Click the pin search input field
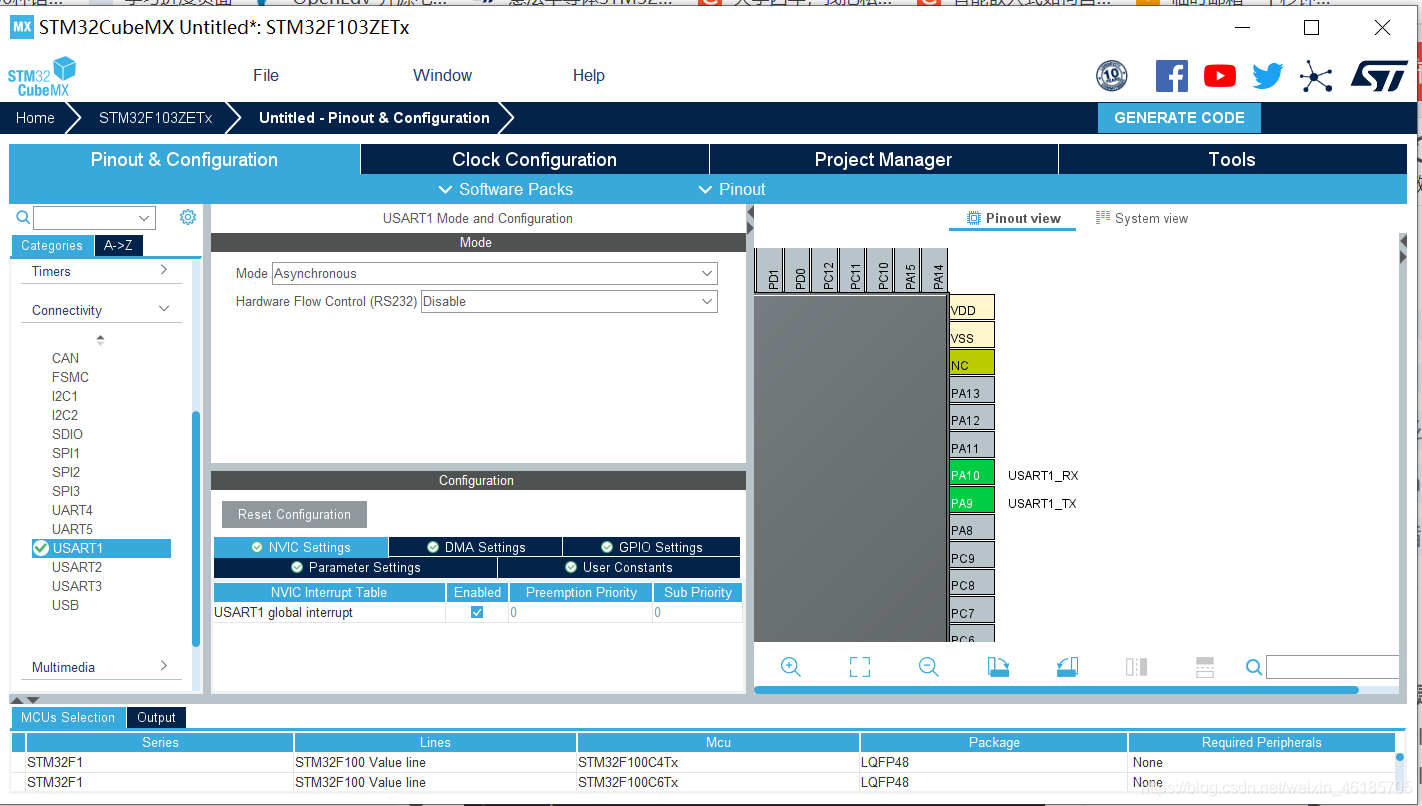Image resolution: width=1422 pixels, height=806 pixels. tap(1332, 667)
